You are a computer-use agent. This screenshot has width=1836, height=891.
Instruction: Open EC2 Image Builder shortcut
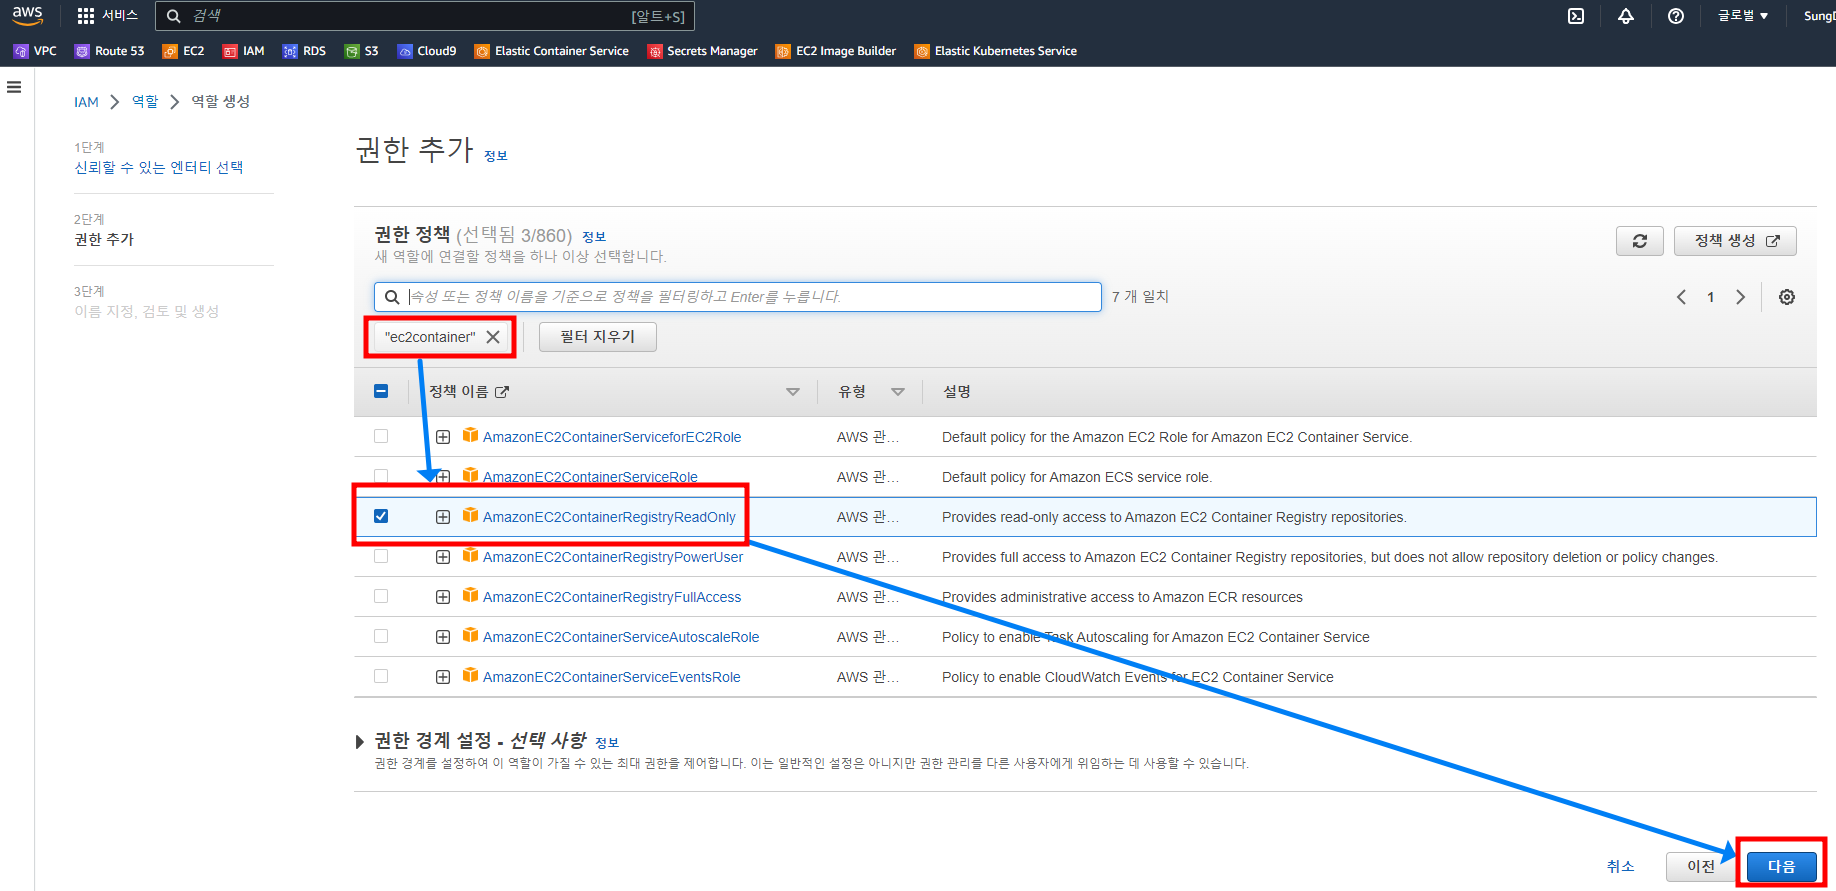click(x=836, y=51)
